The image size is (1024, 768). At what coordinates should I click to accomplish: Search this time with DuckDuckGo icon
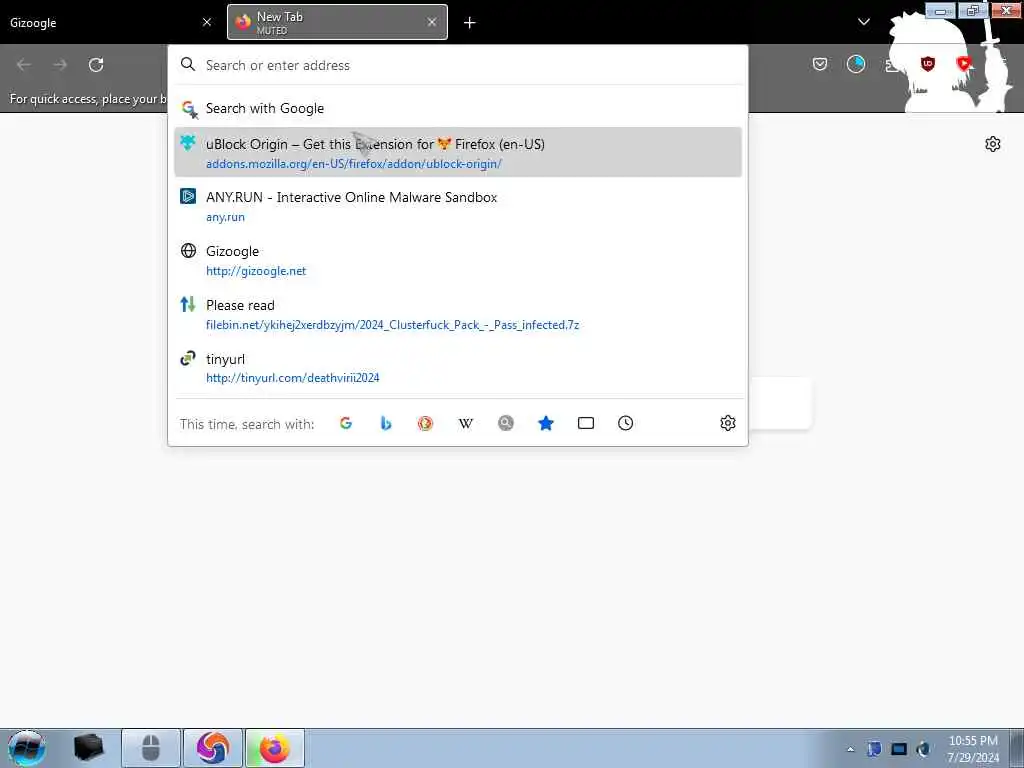pos(426,423)
